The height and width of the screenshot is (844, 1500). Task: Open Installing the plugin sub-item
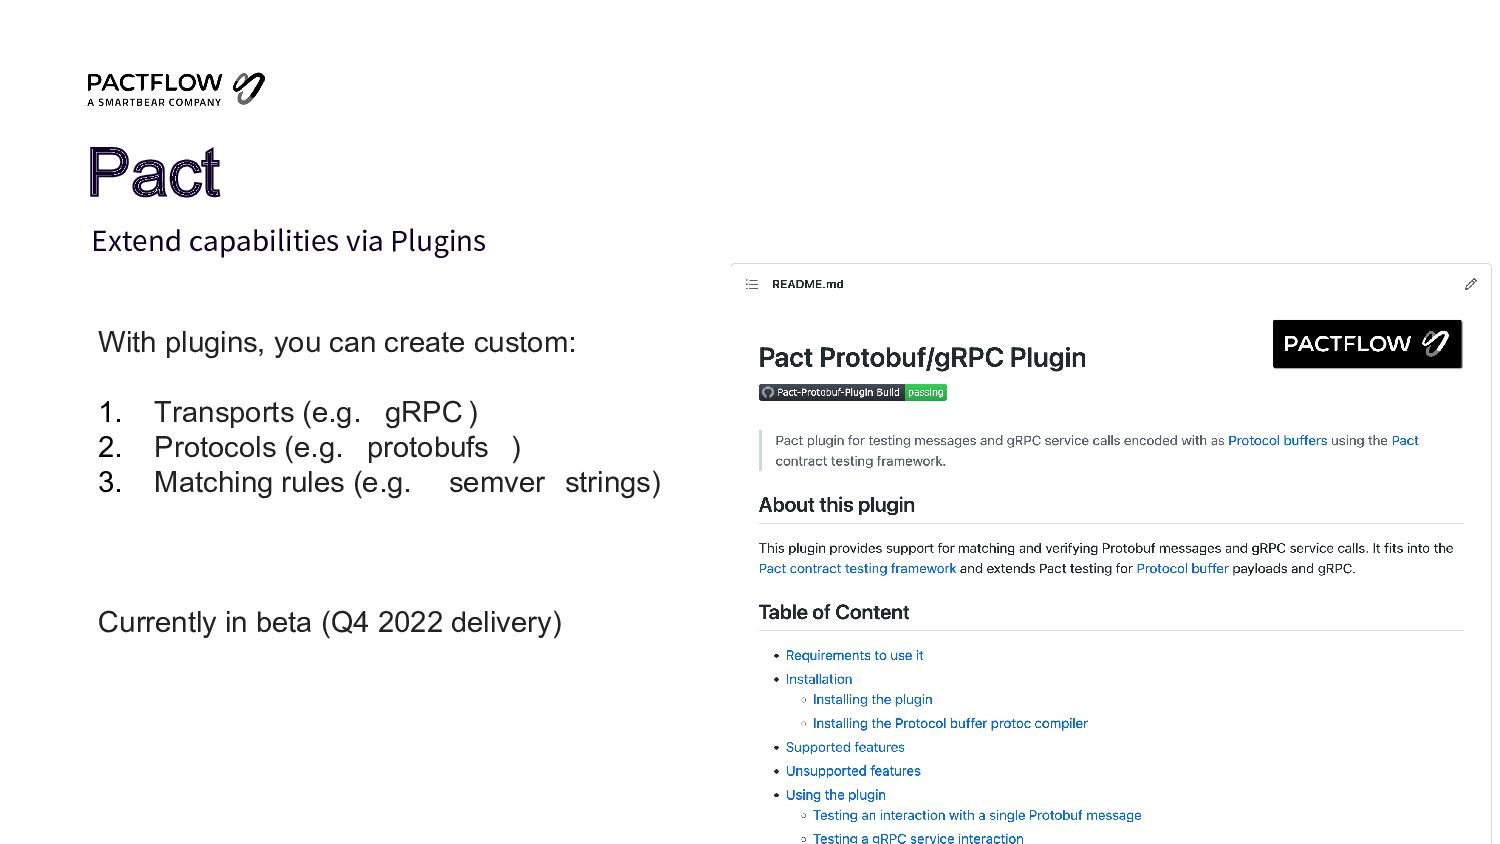pyautogui.click(x=872, y=700)
